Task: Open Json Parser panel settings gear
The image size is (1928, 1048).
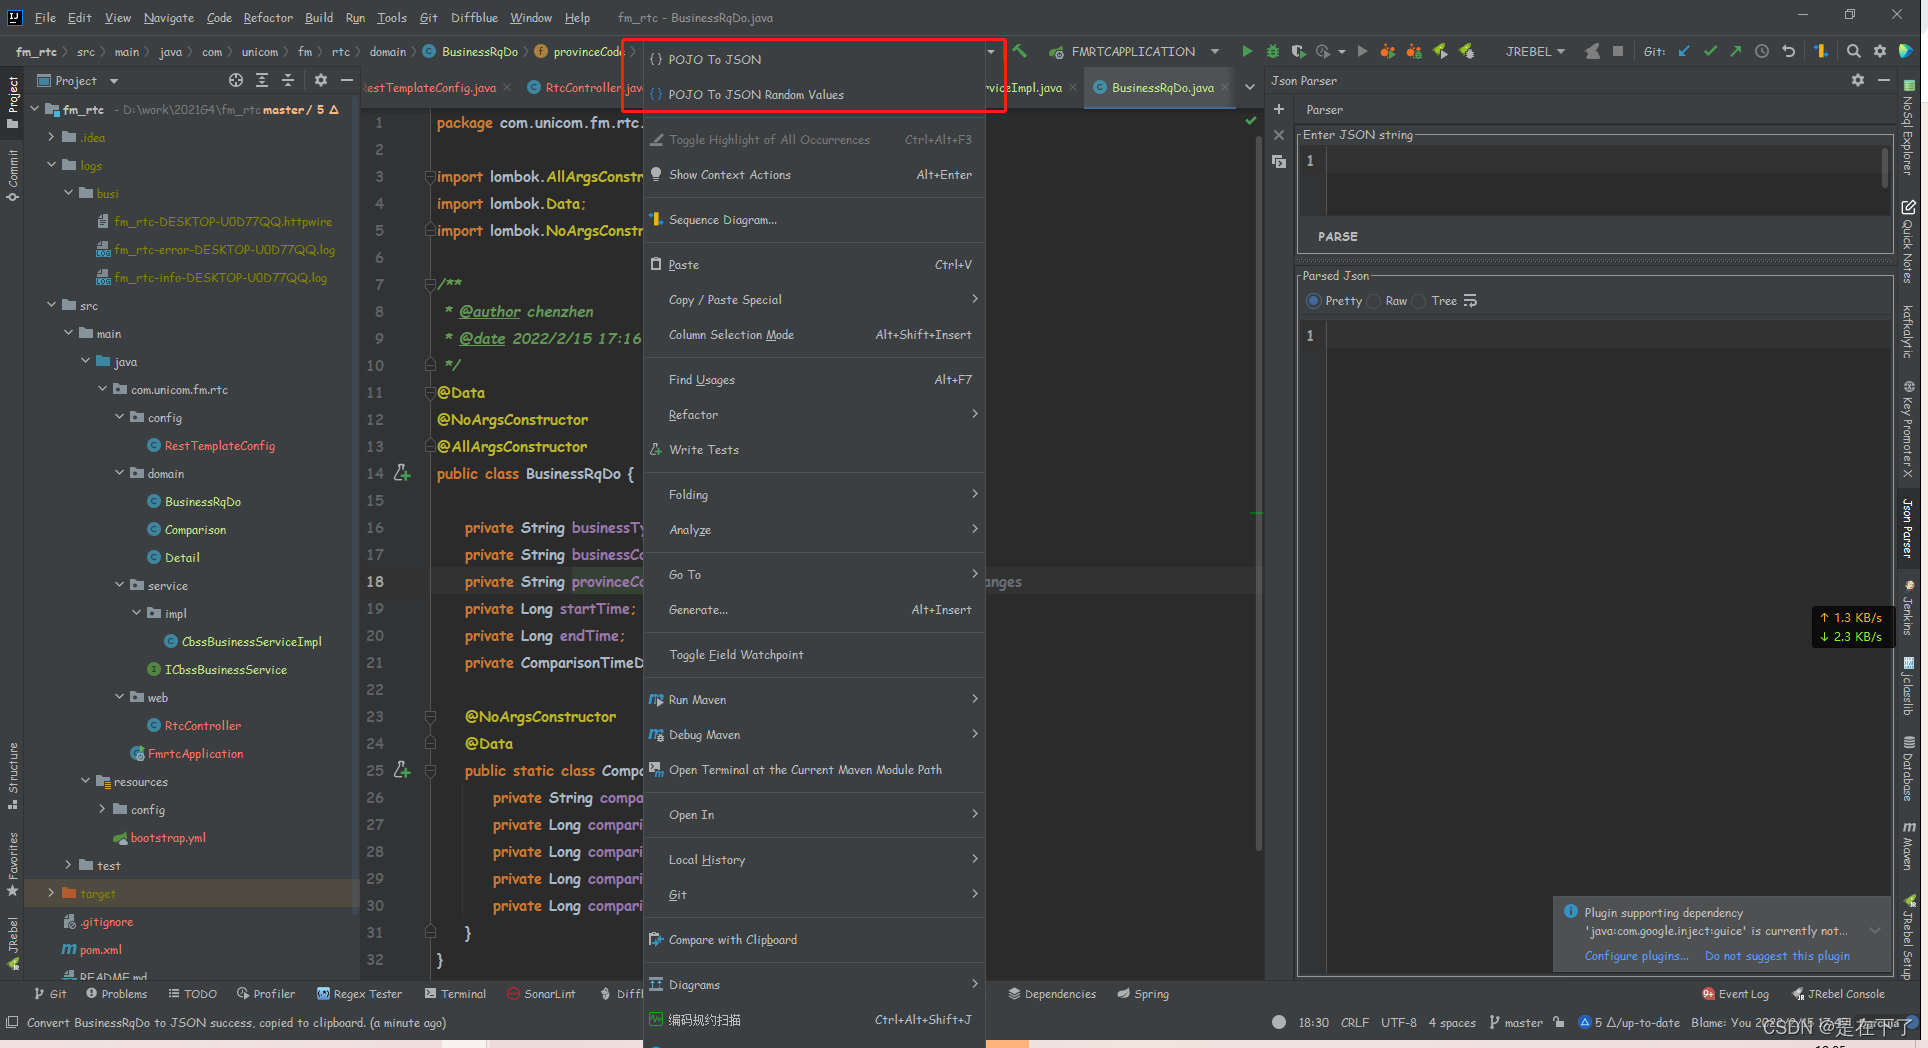Action: [x=1857, y=80]
